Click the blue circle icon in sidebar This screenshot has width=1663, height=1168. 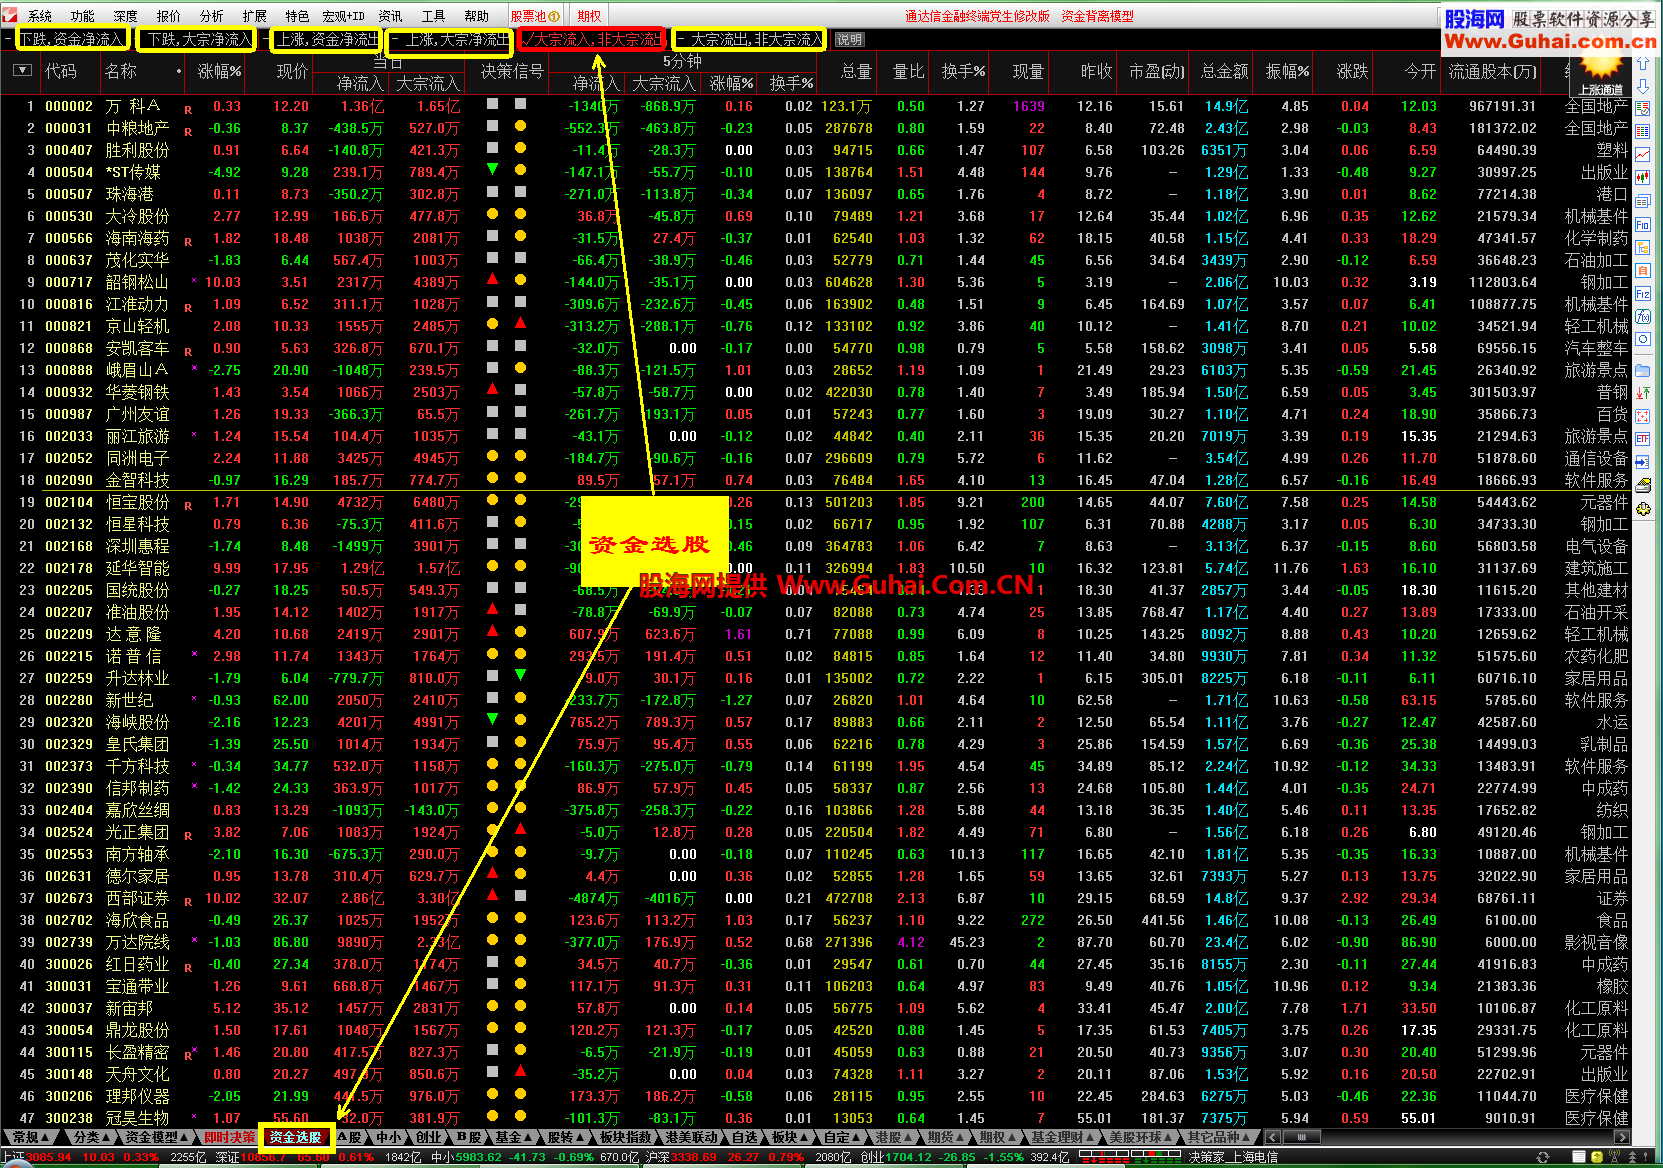[x=1643, y=339]
